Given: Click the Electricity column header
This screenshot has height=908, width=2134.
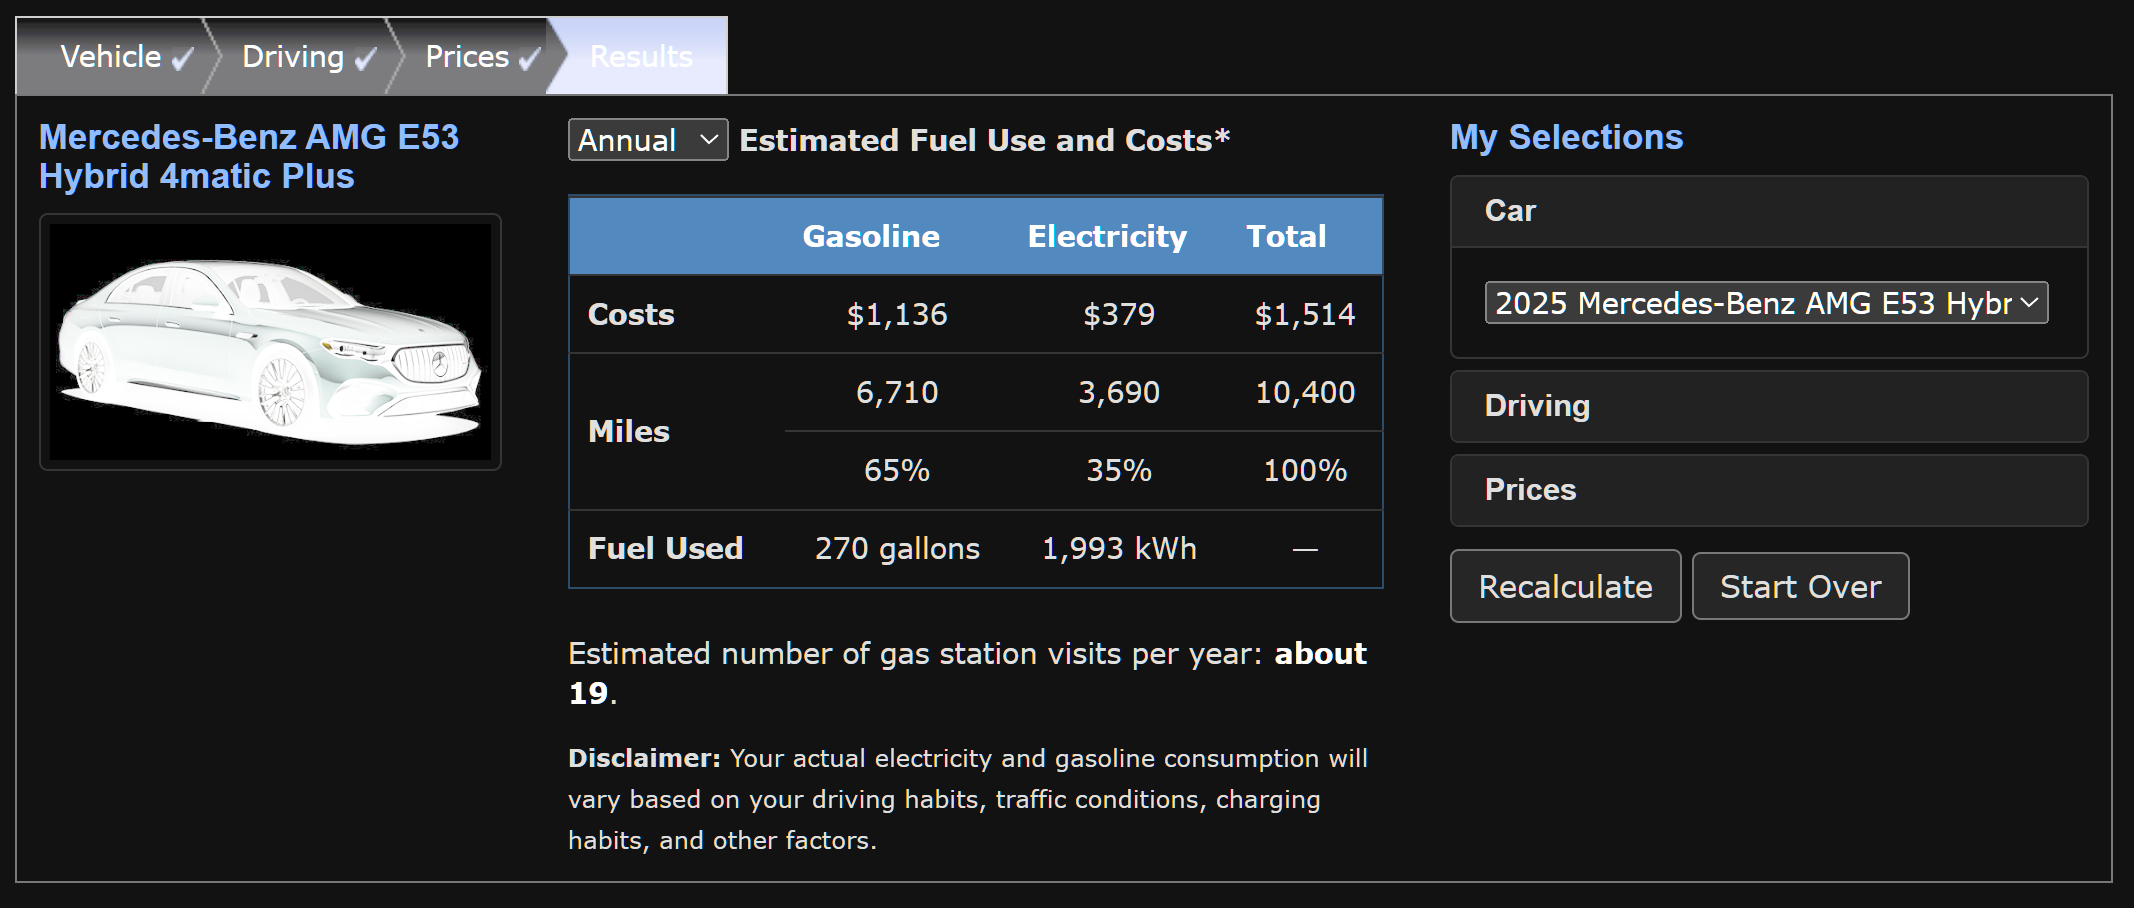Looking at the screenshot, I should click(x=1107, y=236).
